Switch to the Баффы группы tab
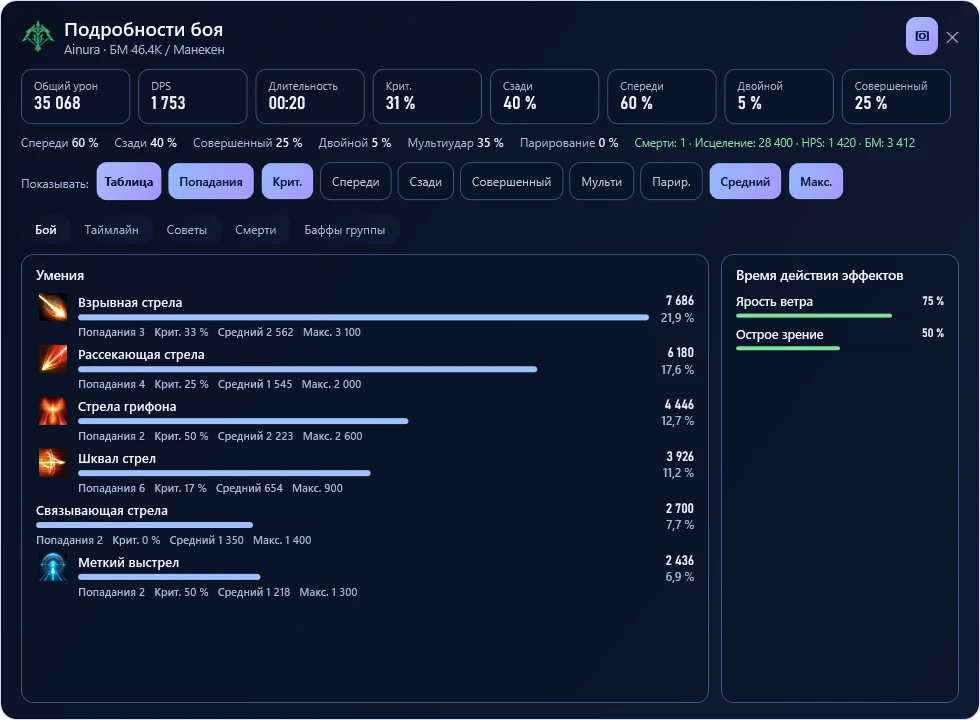Image resolution: width=980 pixels, height=720 pixels. point(344,230)
